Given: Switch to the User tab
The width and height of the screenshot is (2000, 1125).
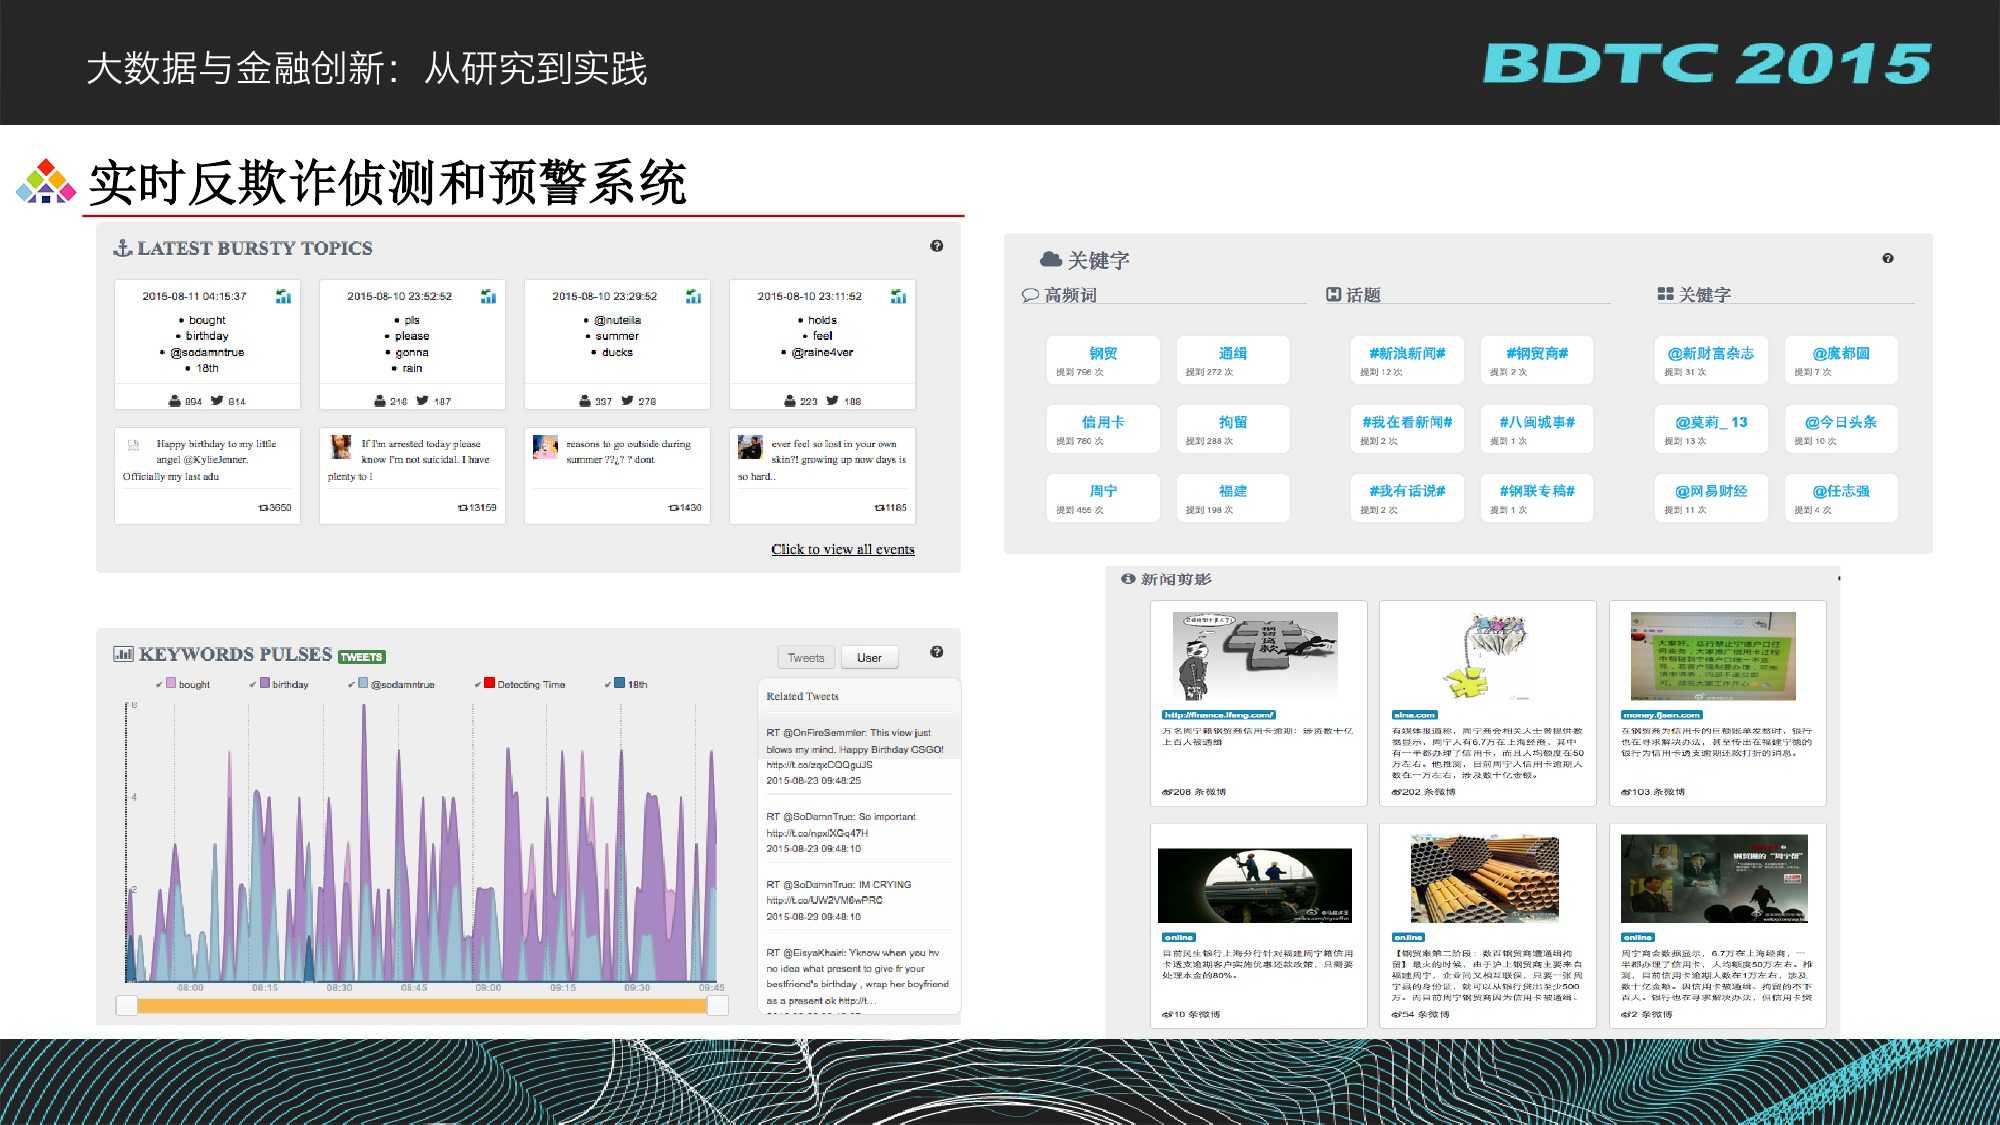Looking at the screenshot, I should [869, 658].
